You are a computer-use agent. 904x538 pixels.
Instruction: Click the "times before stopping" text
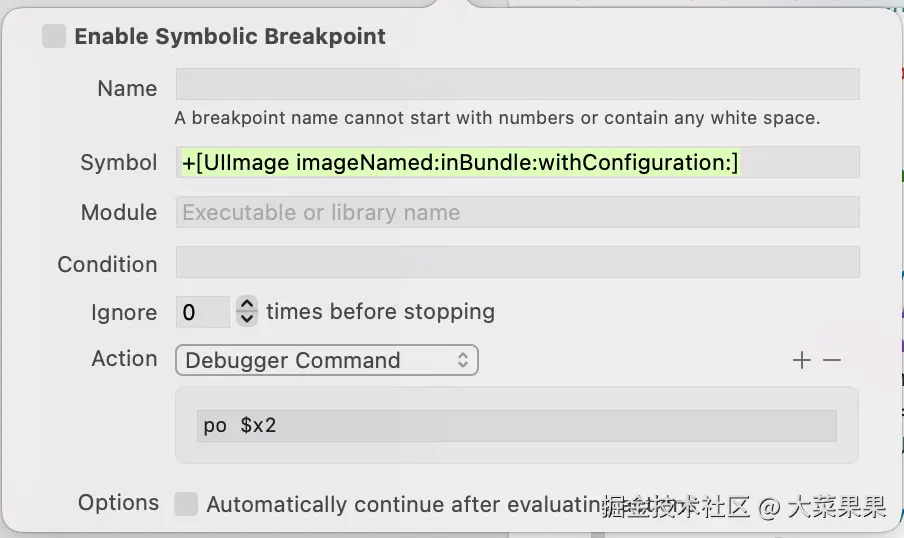coord(380,311)
